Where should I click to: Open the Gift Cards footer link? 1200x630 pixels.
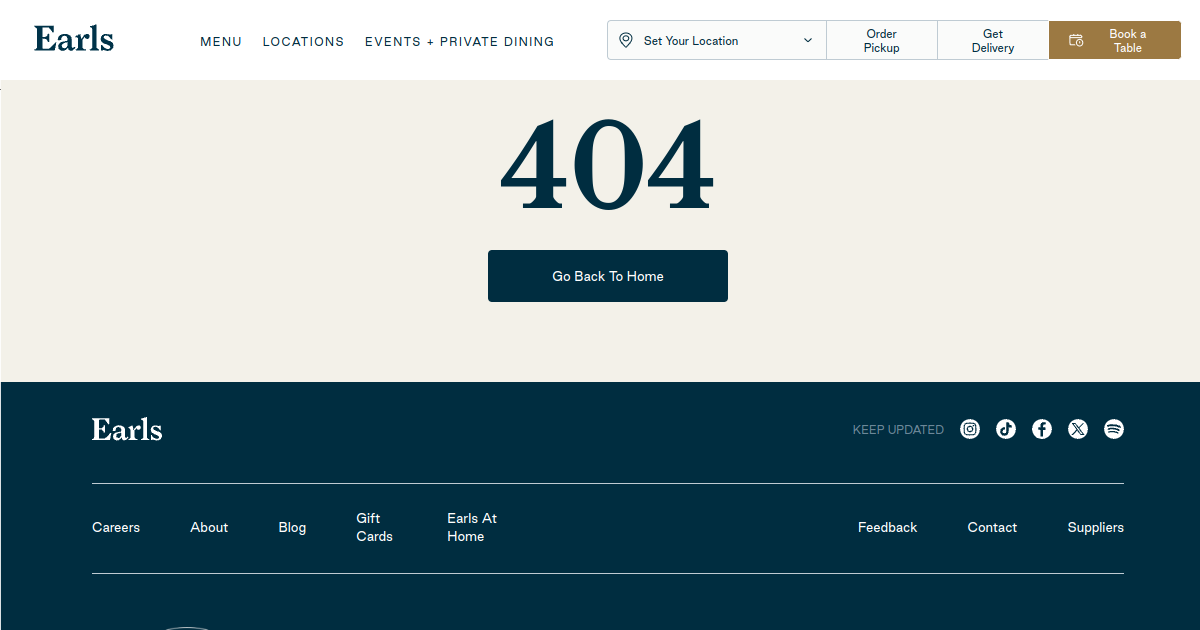375,527
